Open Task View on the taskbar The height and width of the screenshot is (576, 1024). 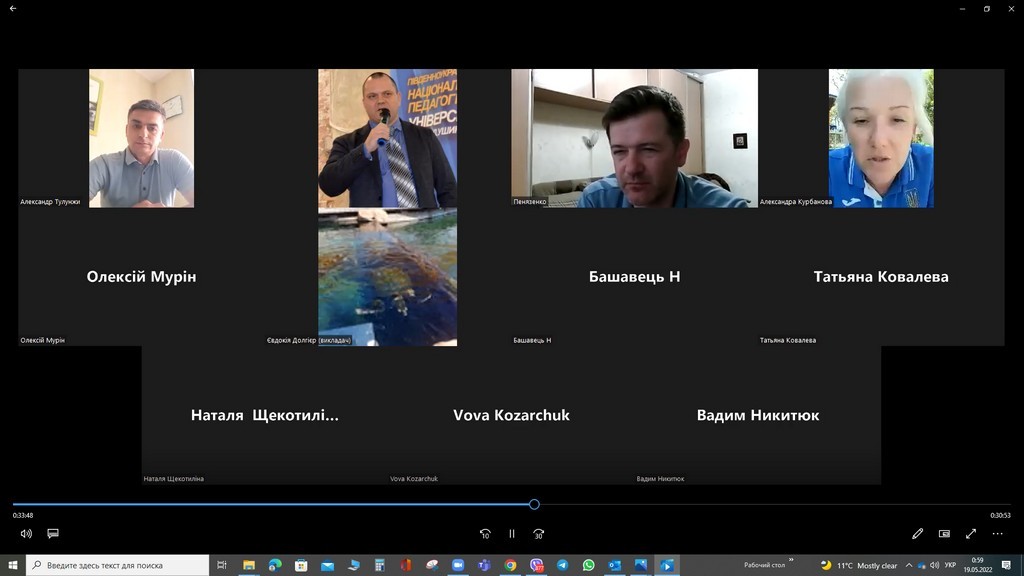[222, 565]
